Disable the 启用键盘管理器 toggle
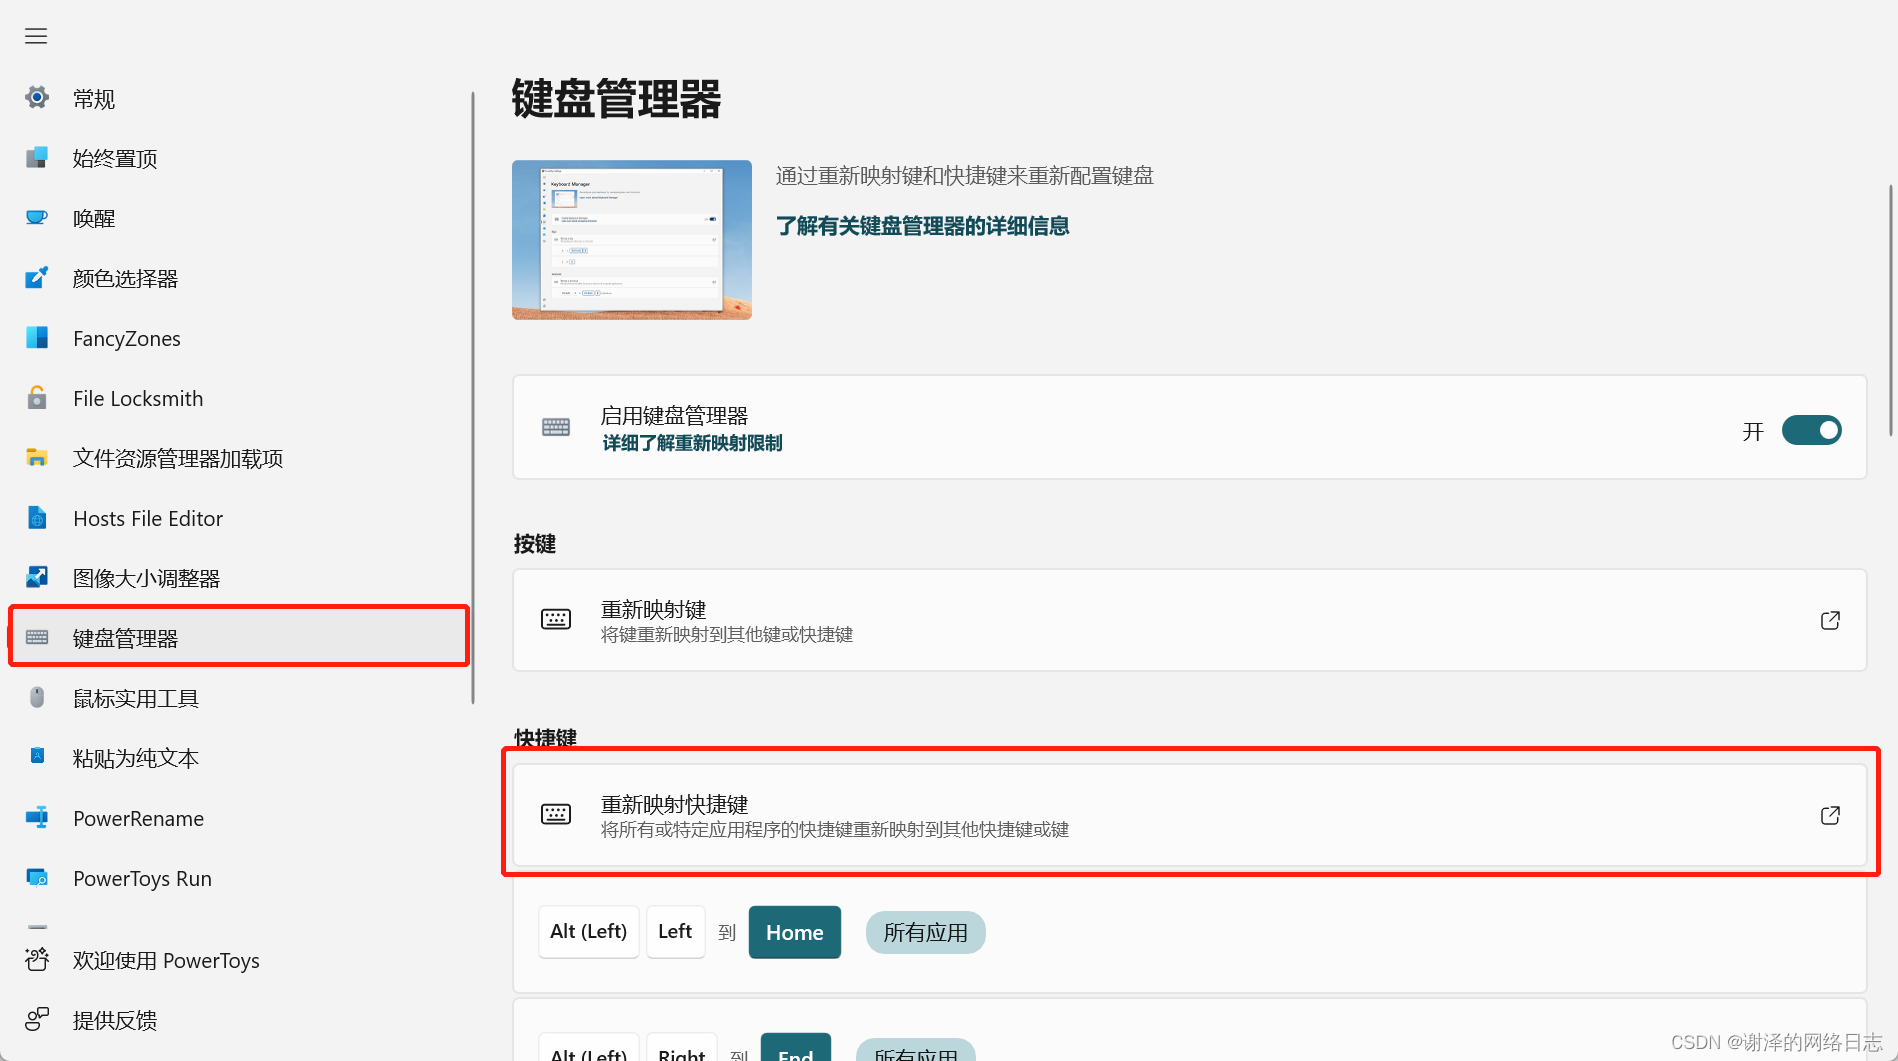The height and width of the screenshot is (1061, 1898). click(x=1810, y=430)
